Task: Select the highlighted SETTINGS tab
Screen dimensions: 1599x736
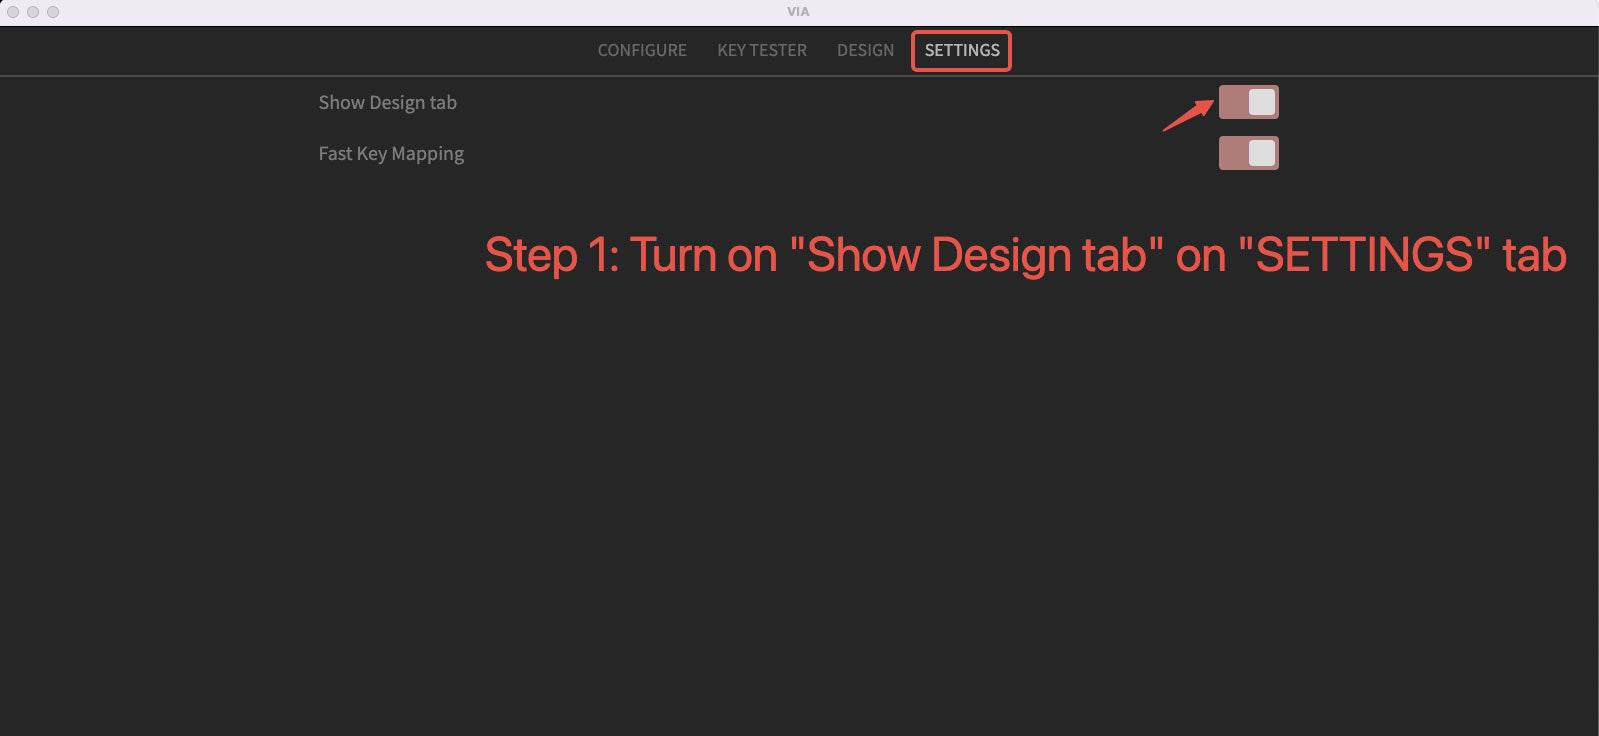Action: [x=961, y=50]
